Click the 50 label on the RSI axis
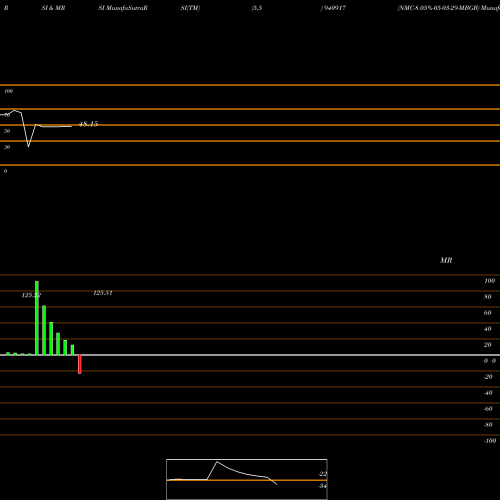The width and height of the screenshot is (500, 500). tap(7, 131)
